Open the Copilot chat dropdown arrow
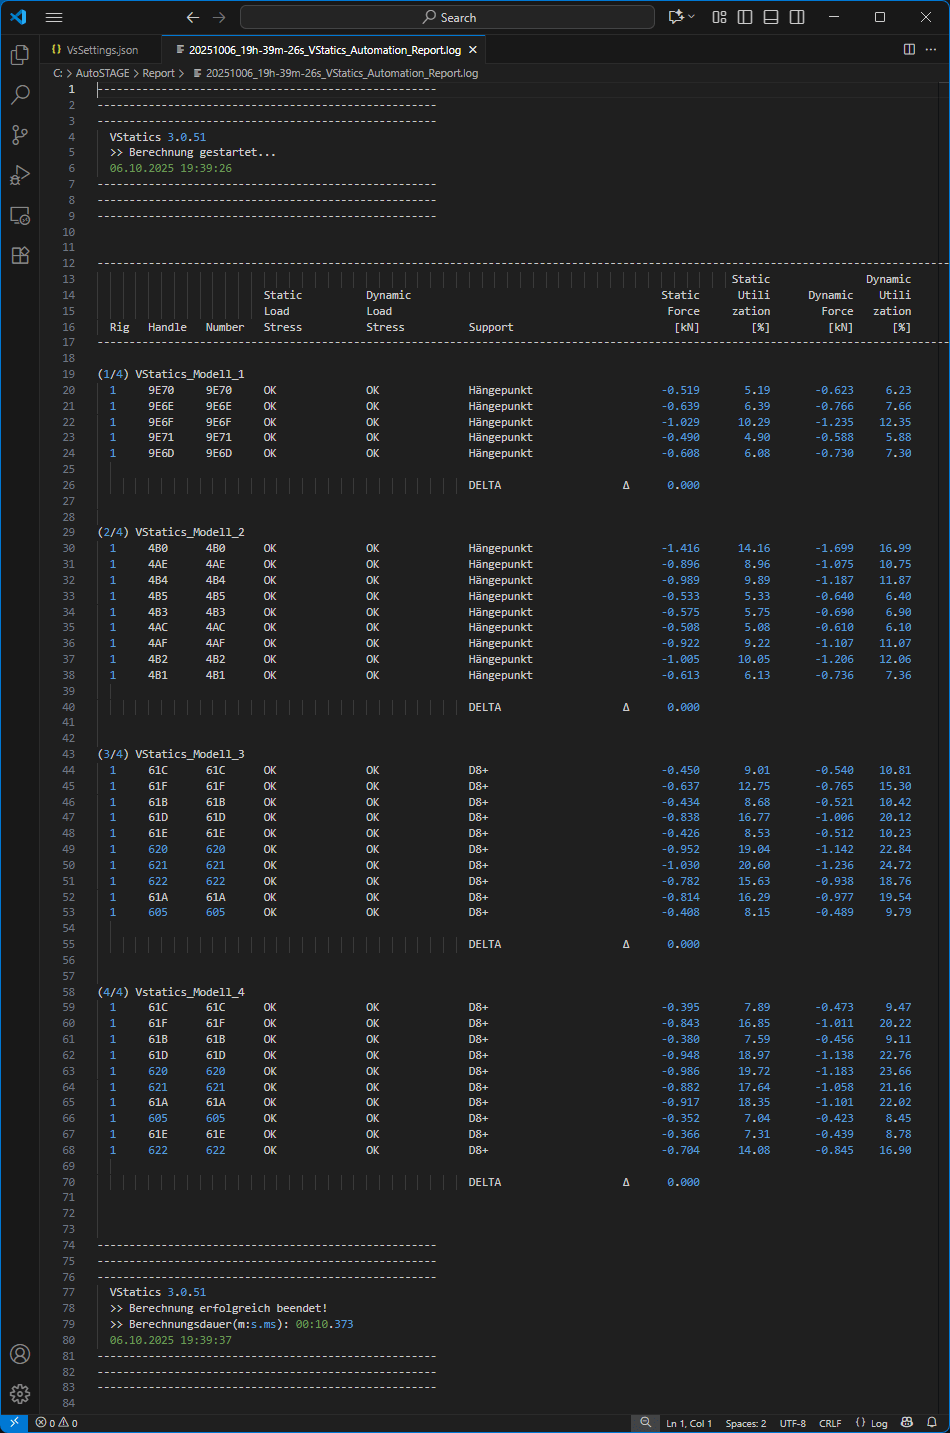950x1433 pixels. pyautogui.click(x=691, y=17)
